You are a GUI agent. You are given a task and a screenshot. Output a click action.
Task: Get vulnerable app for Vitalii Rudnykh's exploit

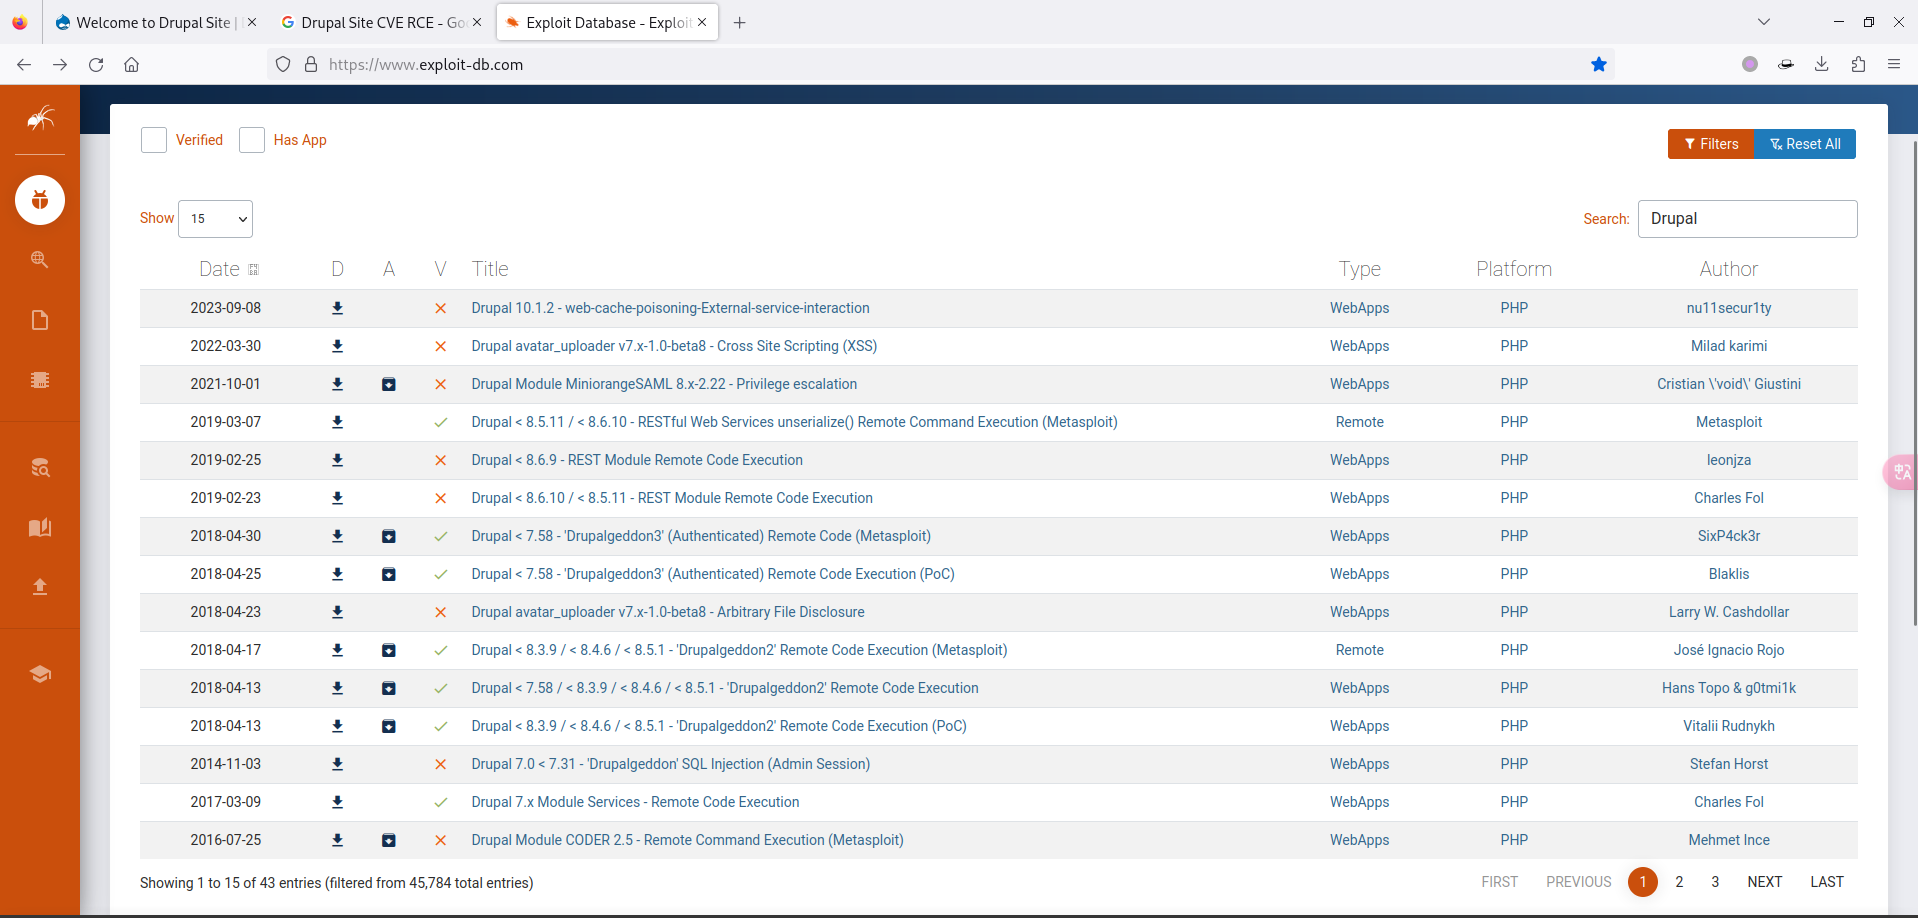[x=389, y=726]
